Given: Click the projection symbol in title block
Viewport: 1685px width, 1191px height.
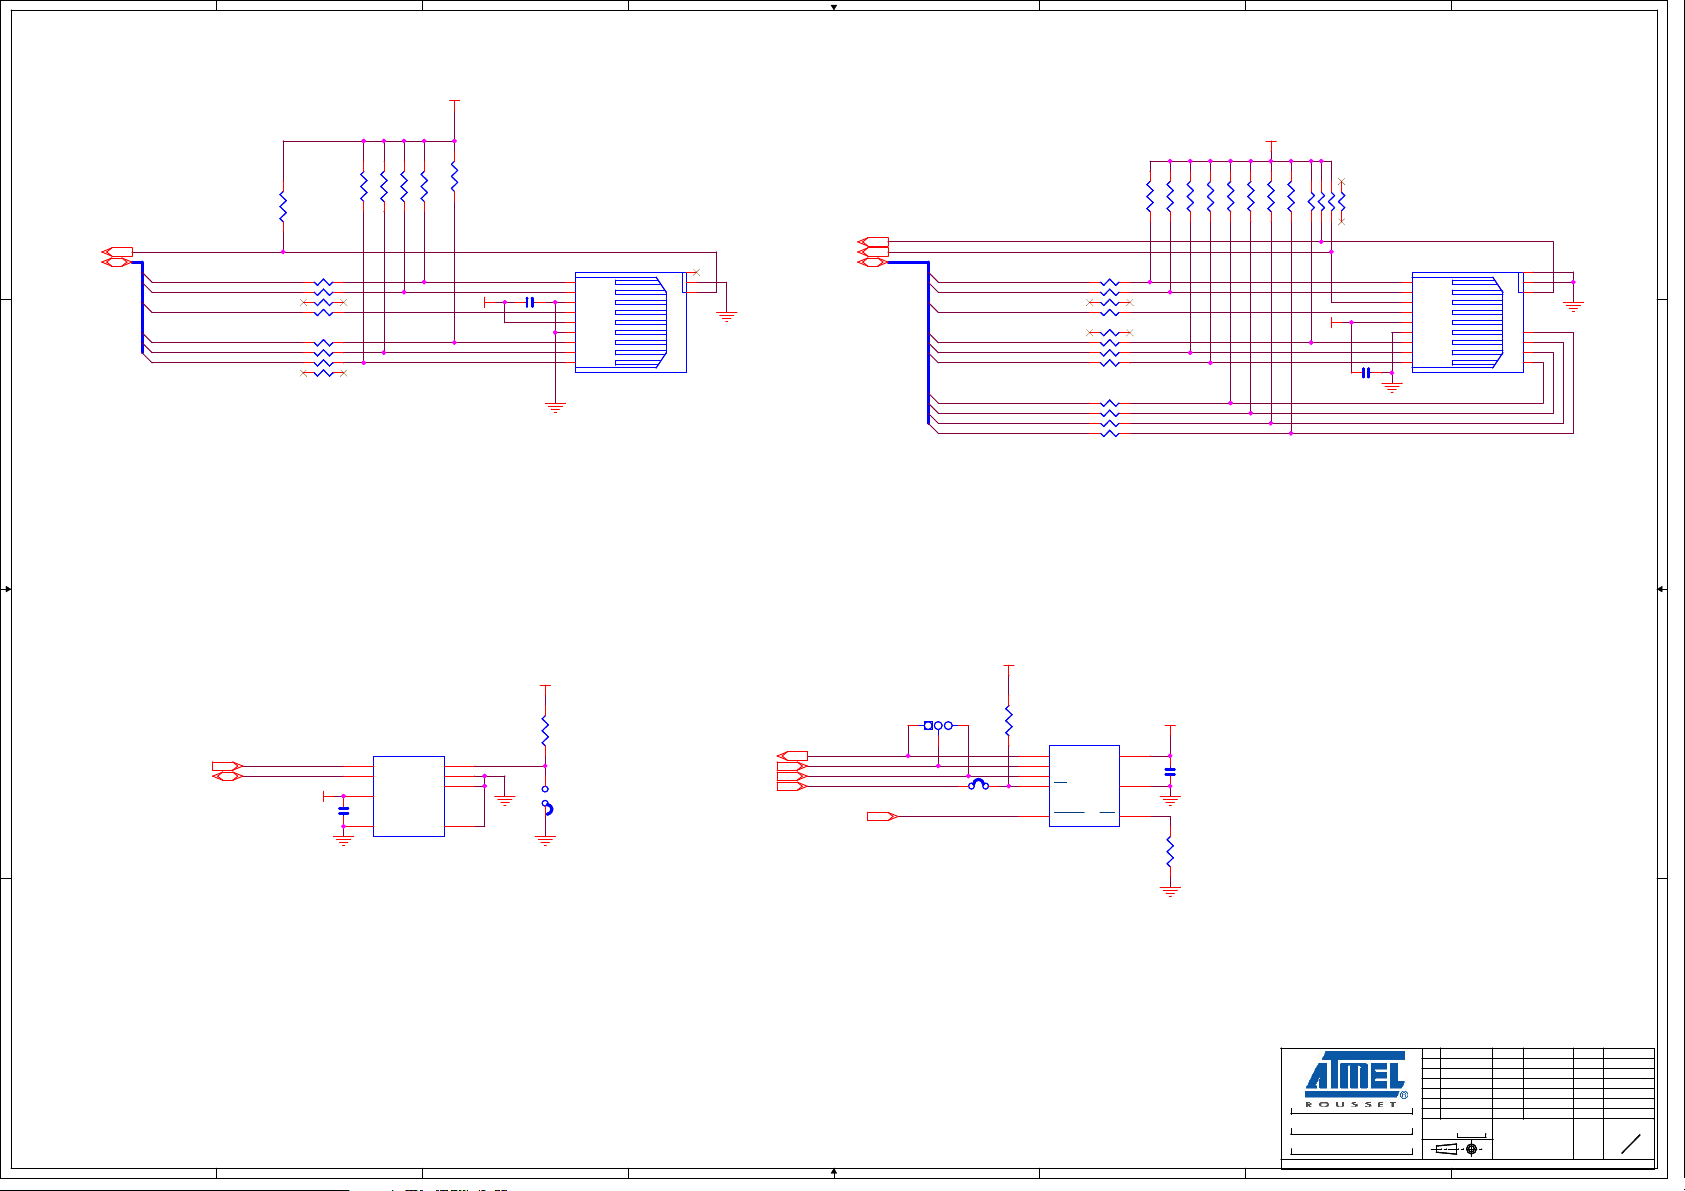Looking at the screenshot, I should (x=1456, y=1149).
